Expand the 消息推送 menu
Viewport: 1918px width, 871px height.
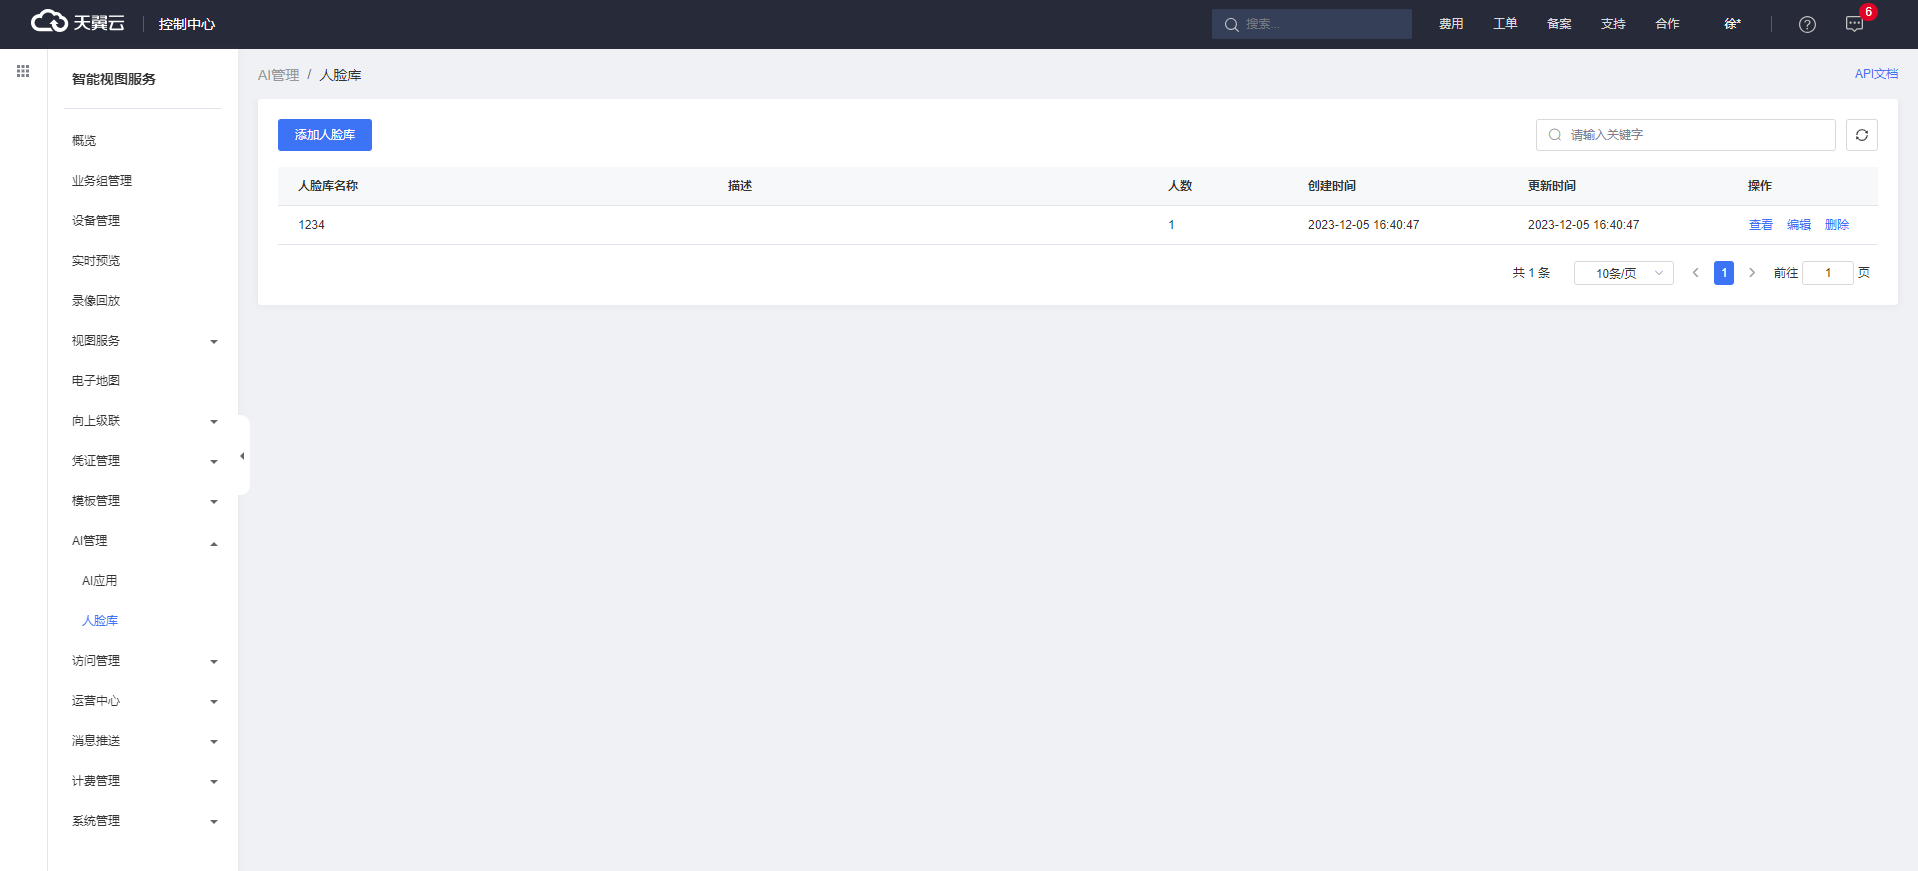[144, 741]
